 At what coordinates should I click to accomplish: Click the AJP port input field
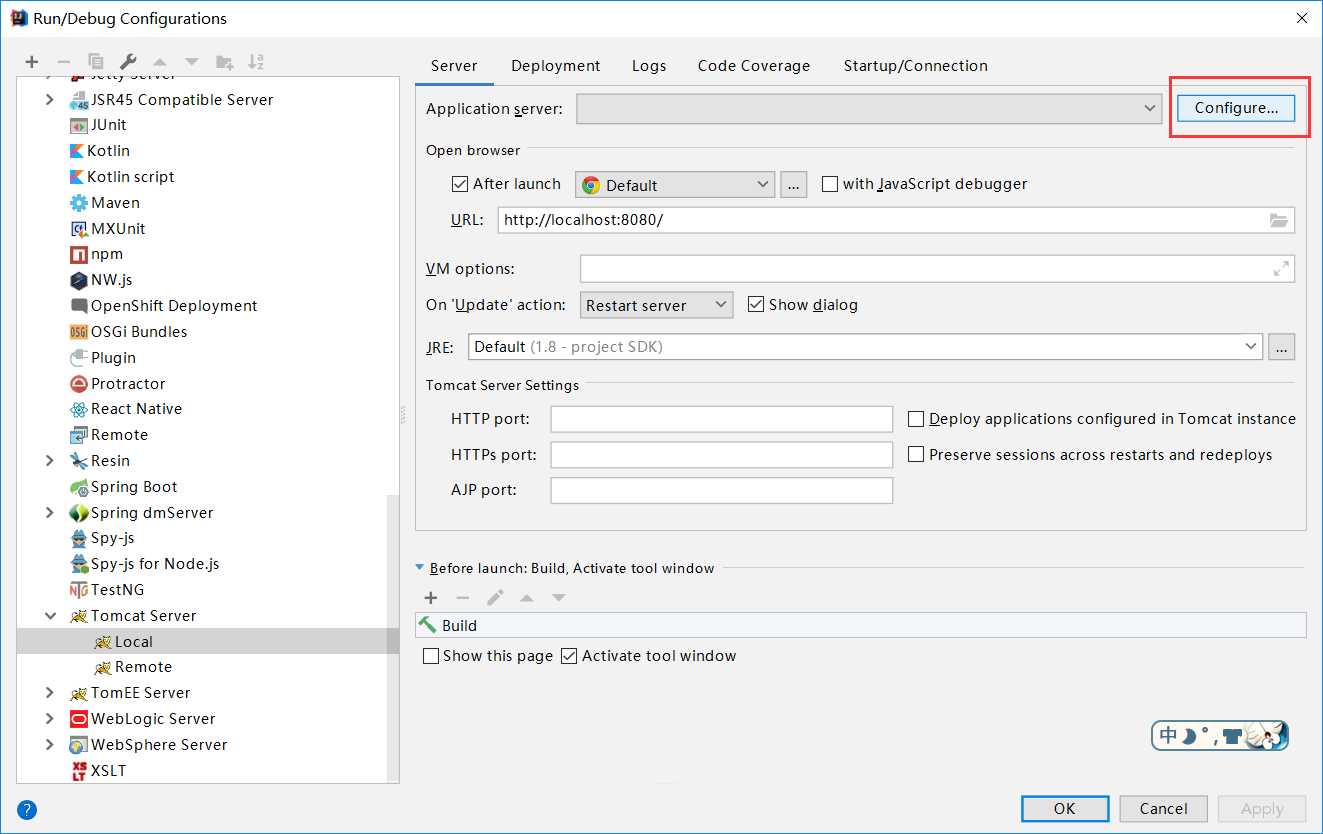[x=721, y=490]
